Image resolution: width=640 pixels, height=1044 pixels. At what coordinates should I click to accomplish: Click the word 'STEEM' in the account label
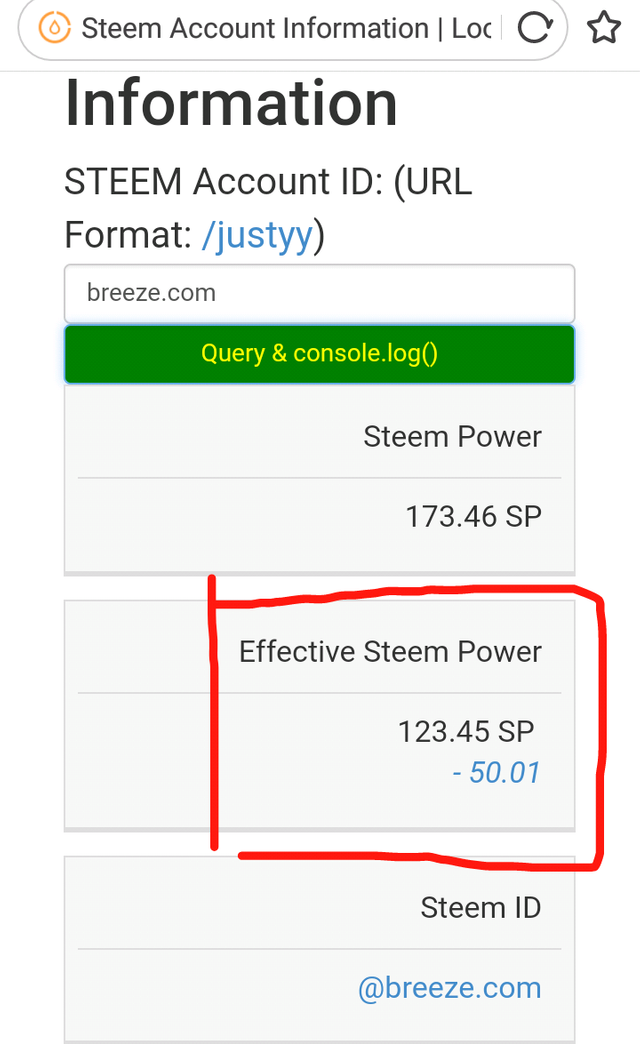tap(123, 183)
